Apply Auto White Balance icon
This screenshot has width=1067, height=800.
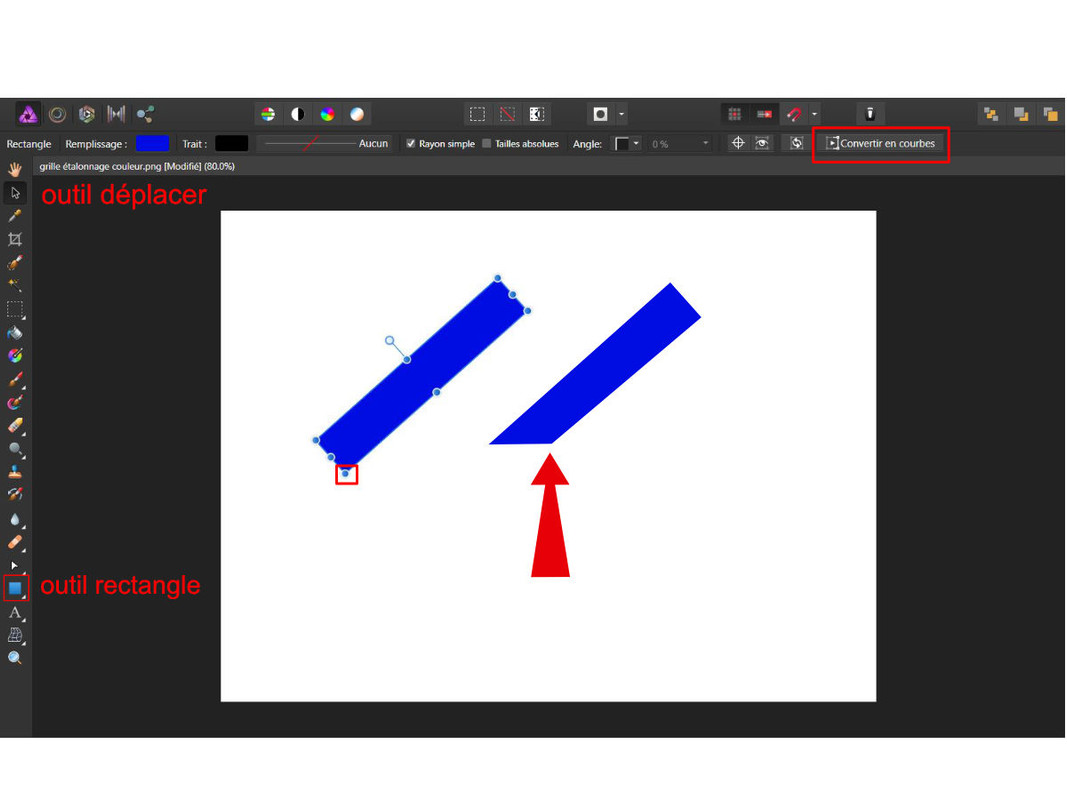[x=357, y=114]
